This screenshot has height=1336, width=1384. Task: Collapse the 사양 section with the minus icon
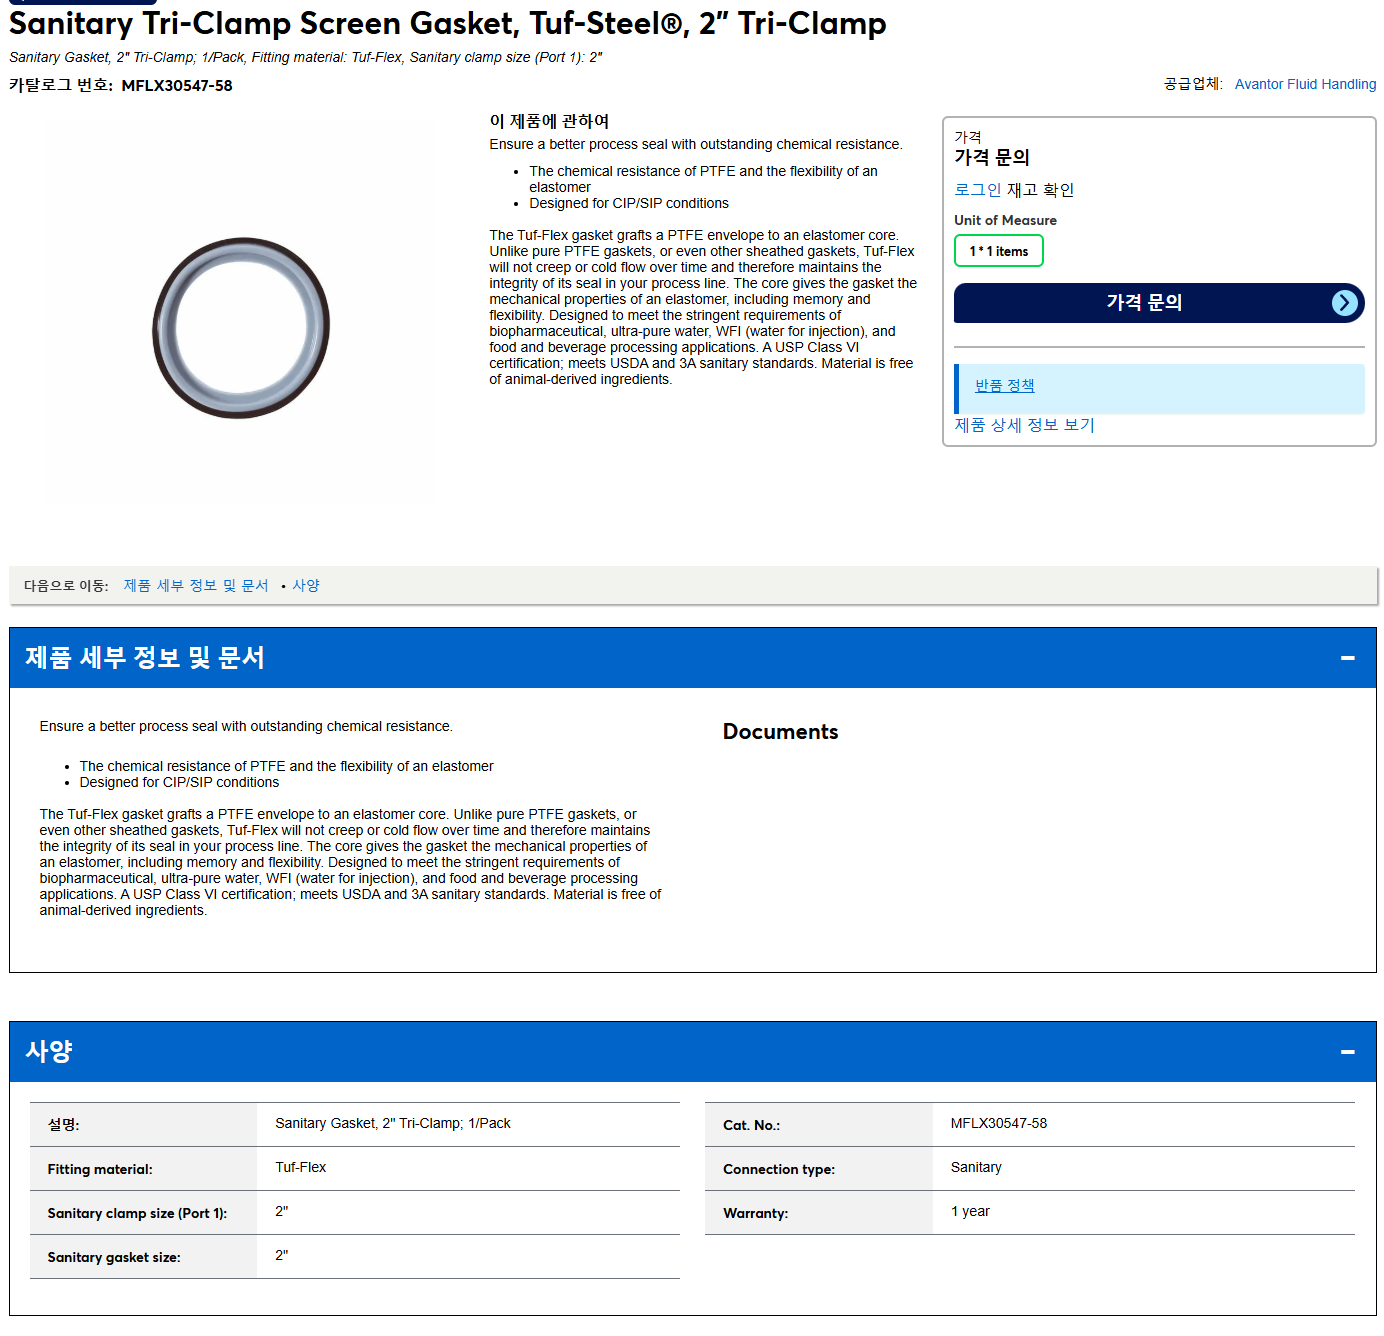pos(1347,1052)
